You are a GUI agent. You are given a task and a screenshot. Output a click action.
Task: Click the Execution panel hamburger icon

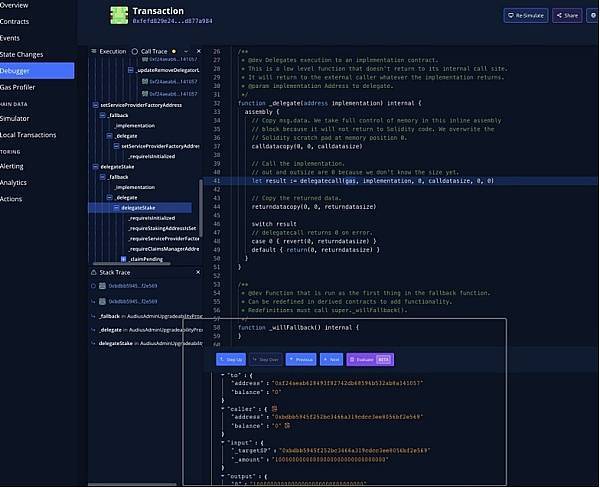point(93,51)
